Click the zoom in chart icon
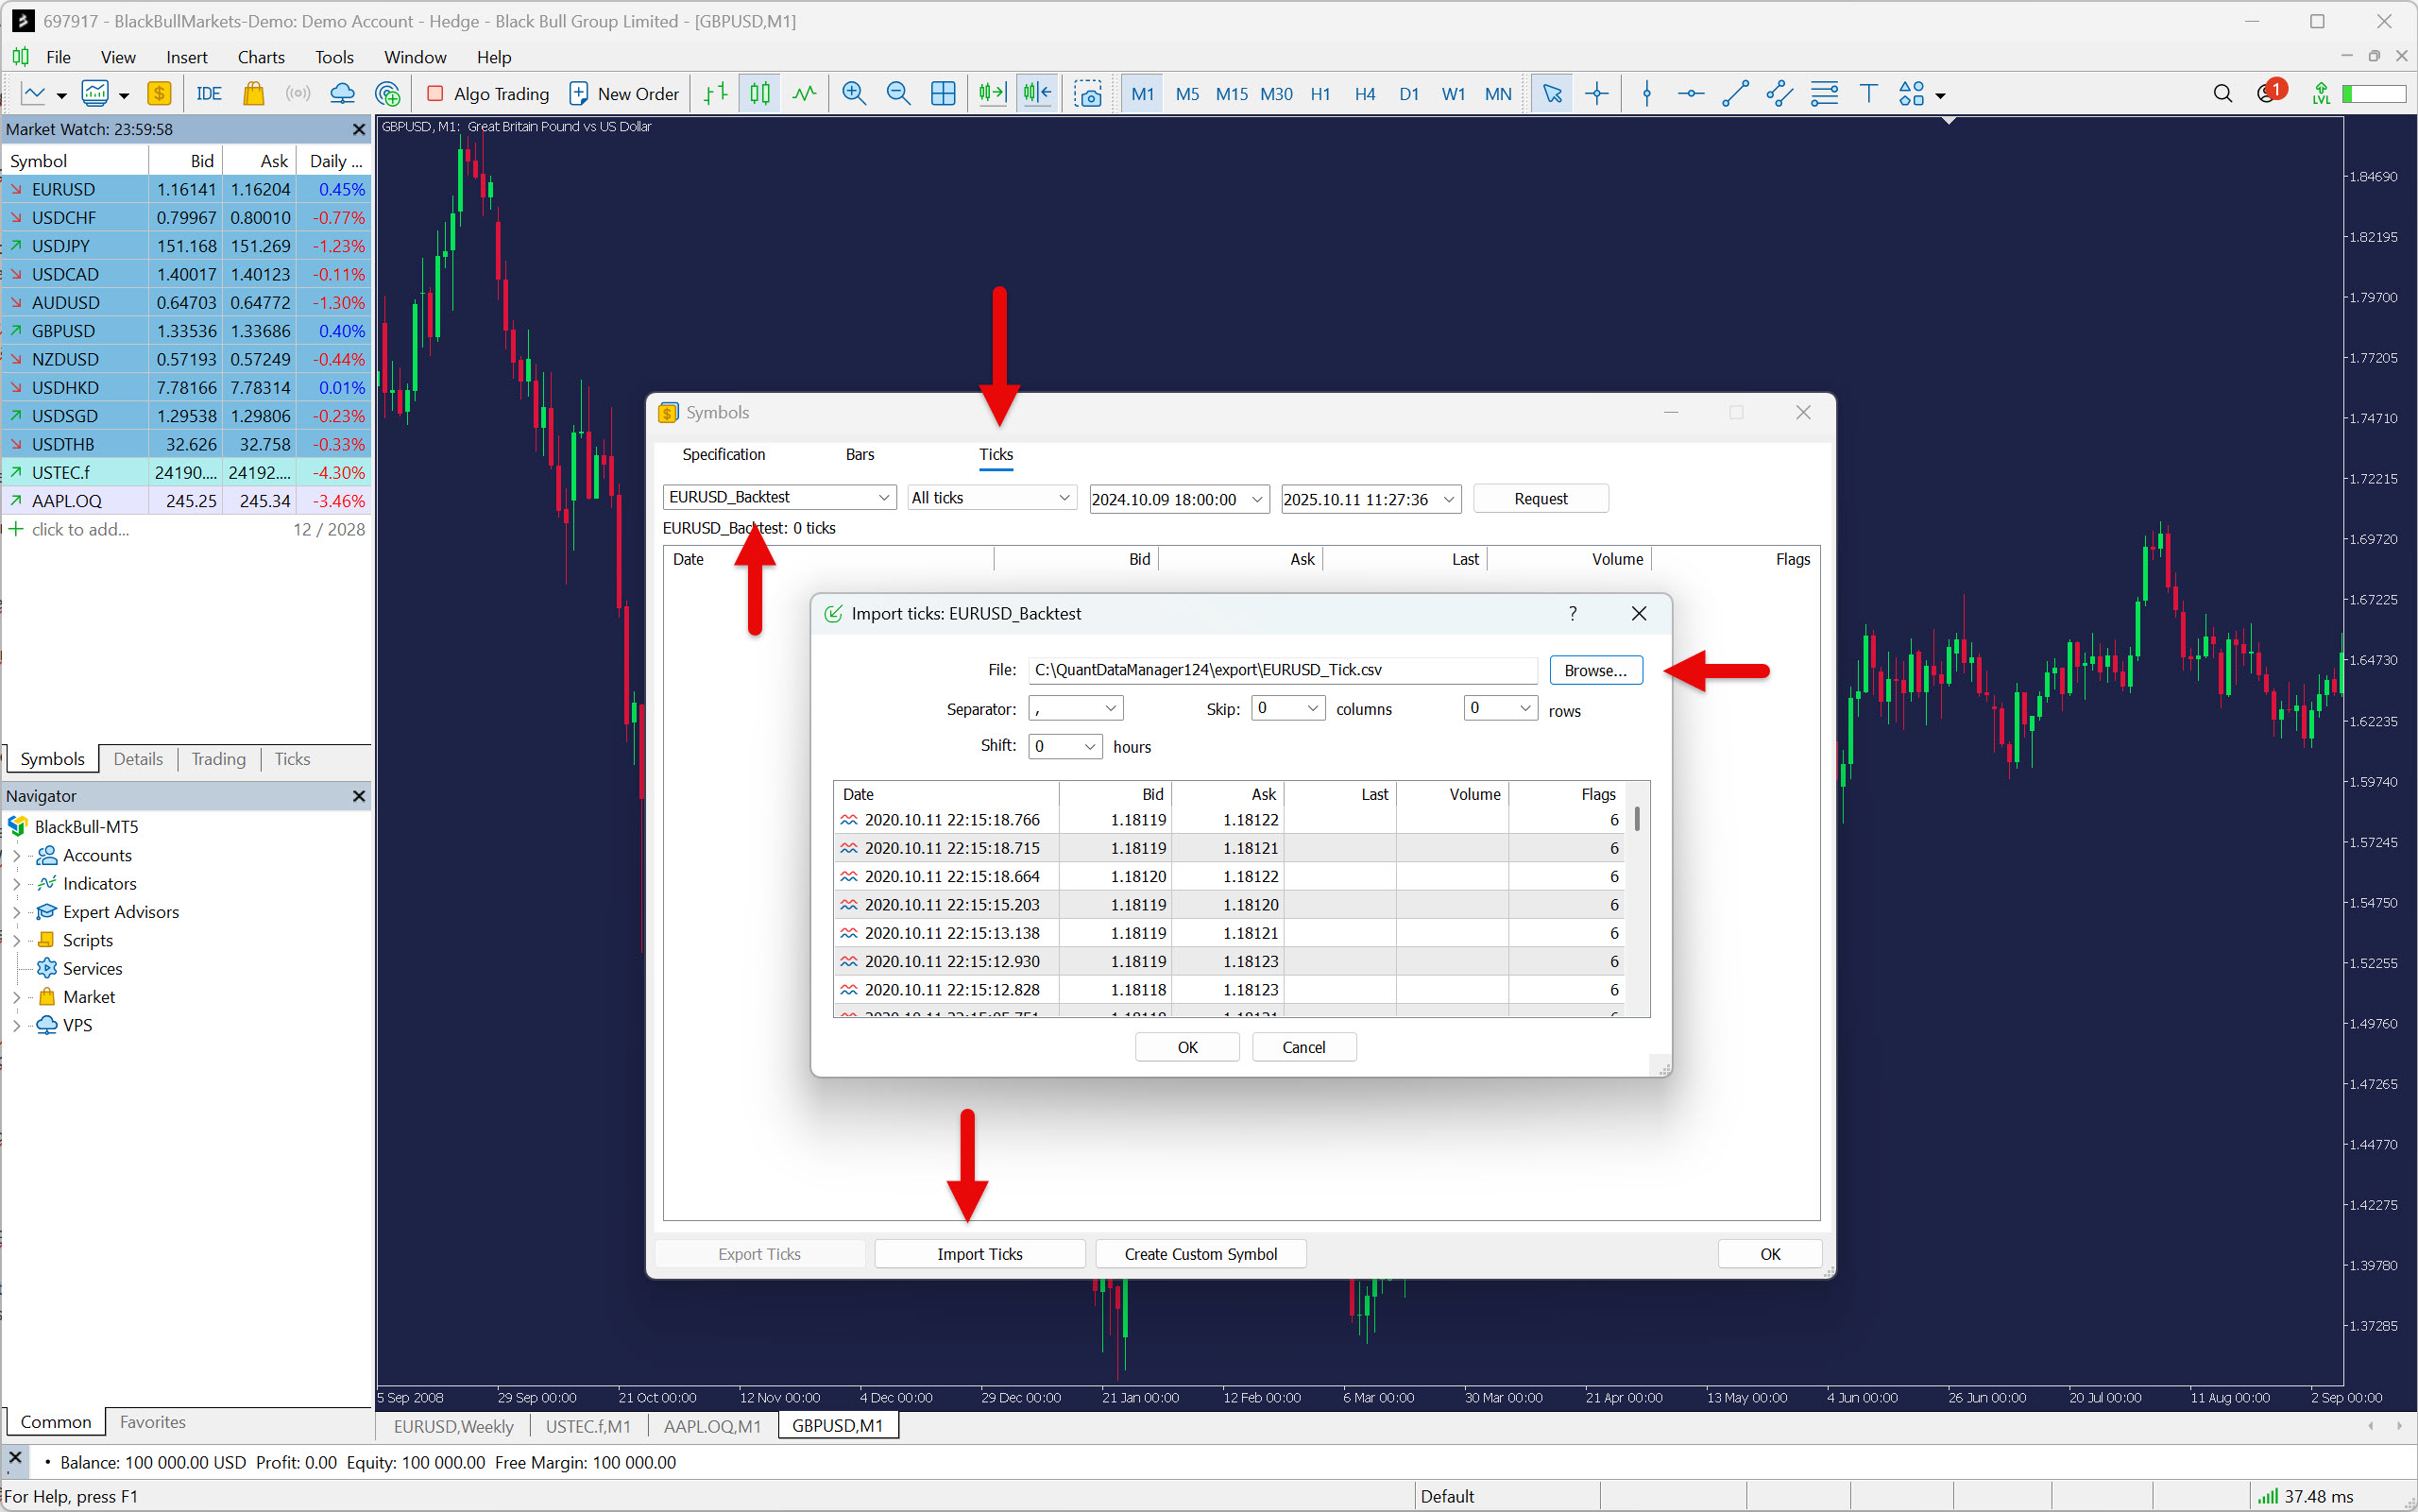This screenshot has height=1512, width=2418. 853,94
